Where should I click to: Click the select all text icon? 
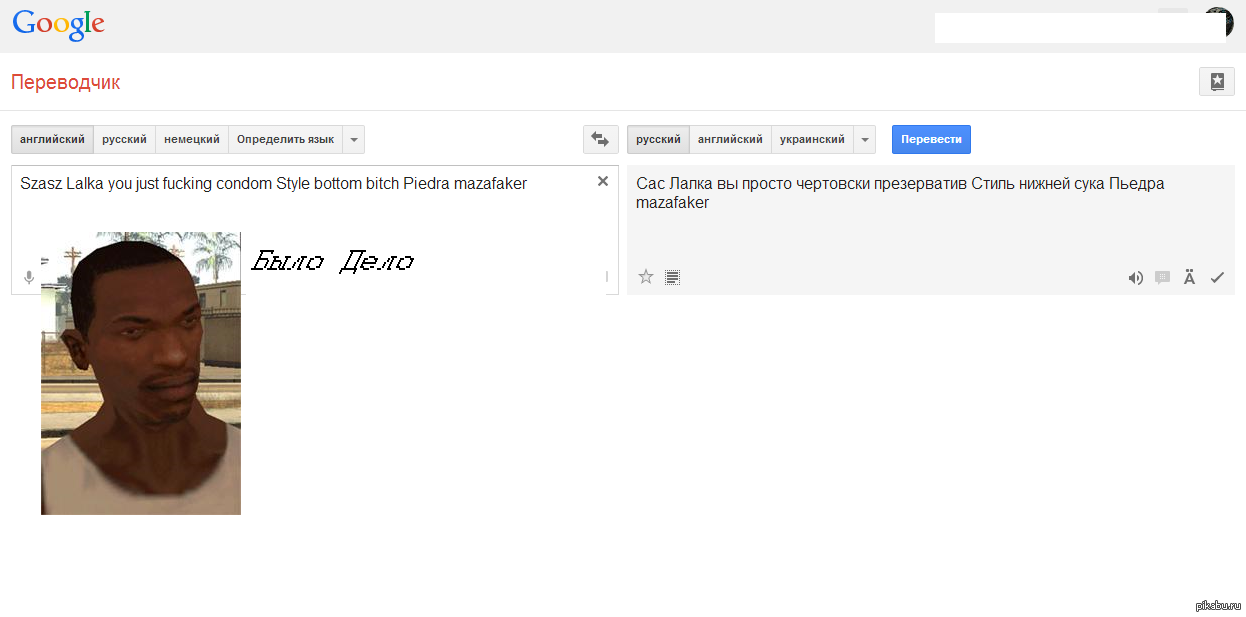(673, 277)
